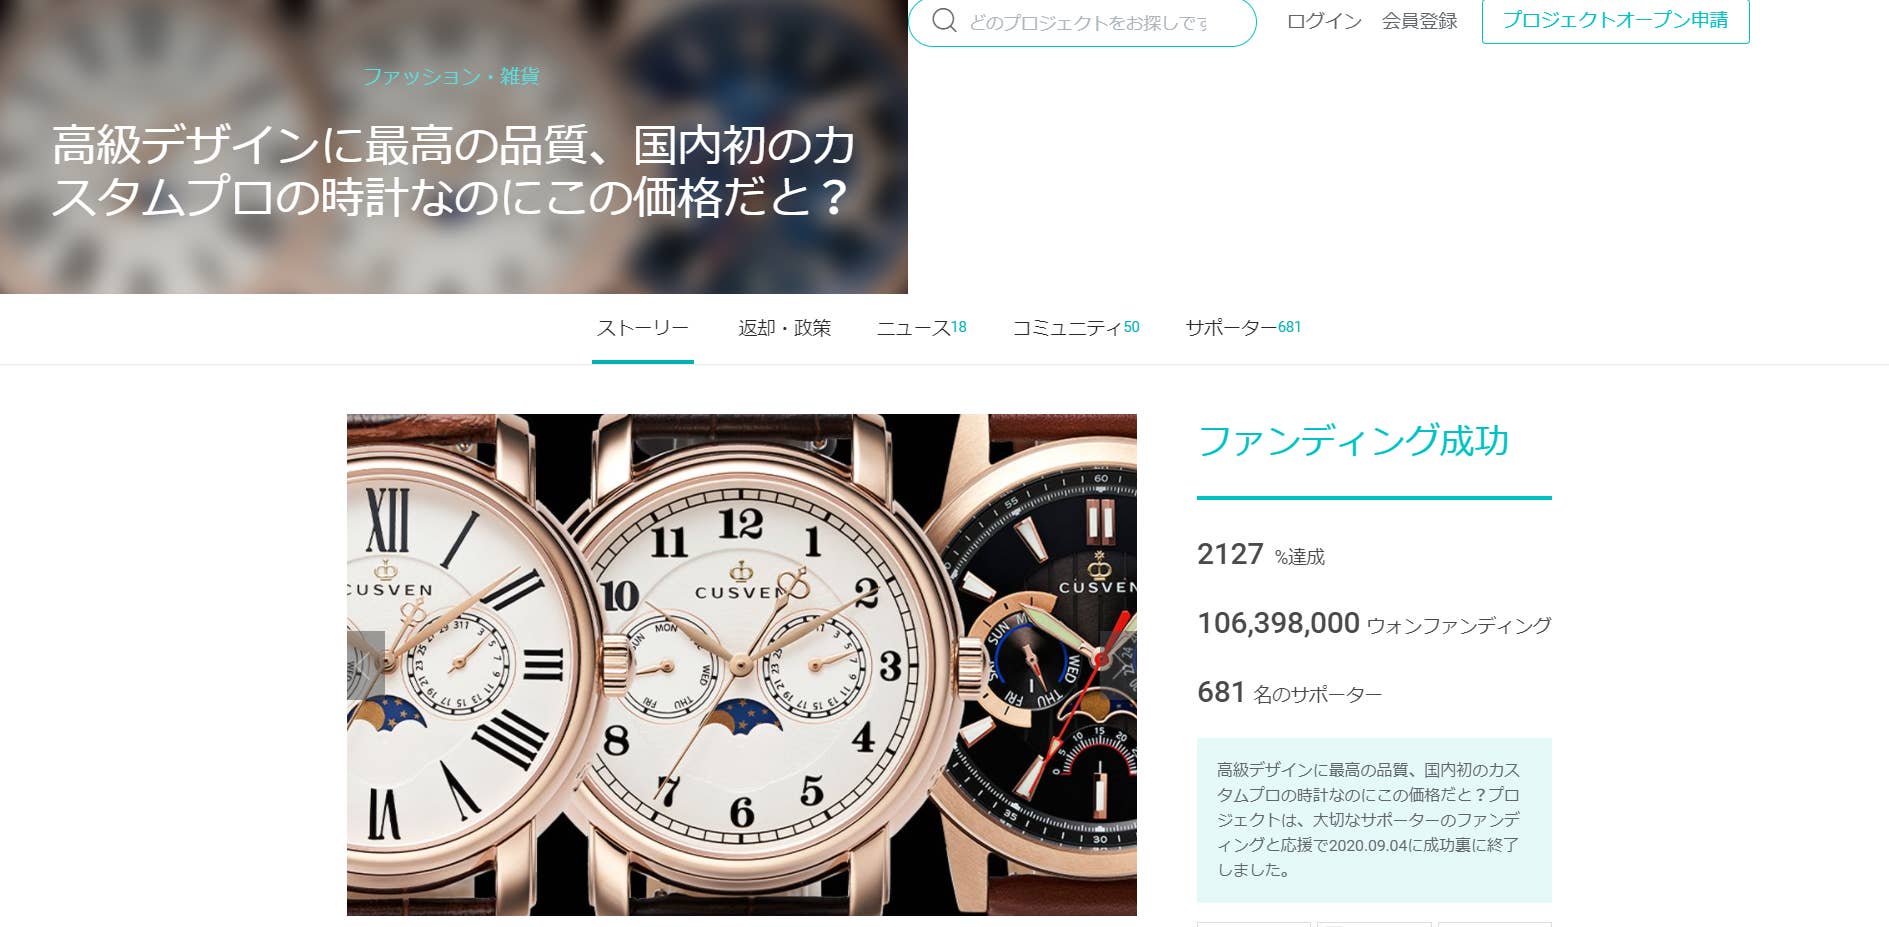This screenshot has width=1889, height=927.
Task: Click the project title headline in banner
Action: [x=453, y=171]
